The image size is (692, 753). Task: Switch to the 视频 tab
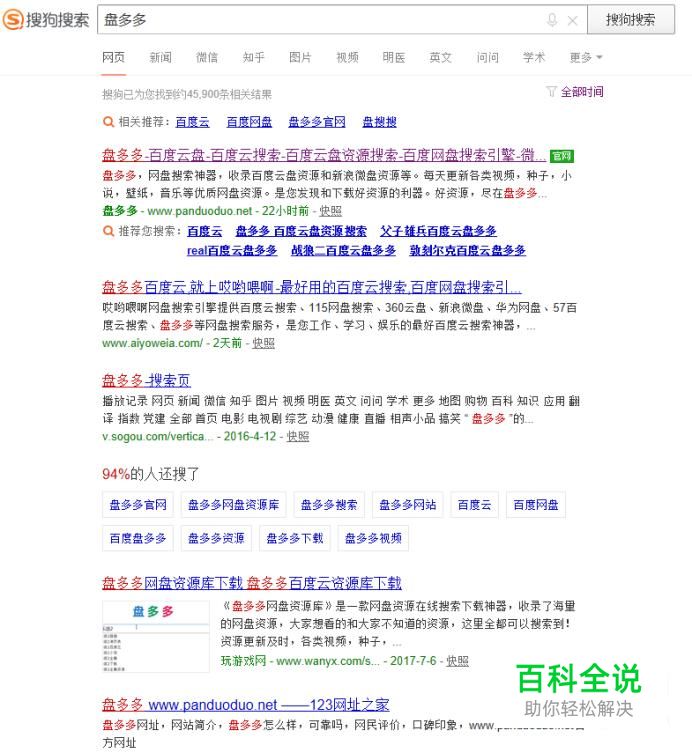(347, 58)
